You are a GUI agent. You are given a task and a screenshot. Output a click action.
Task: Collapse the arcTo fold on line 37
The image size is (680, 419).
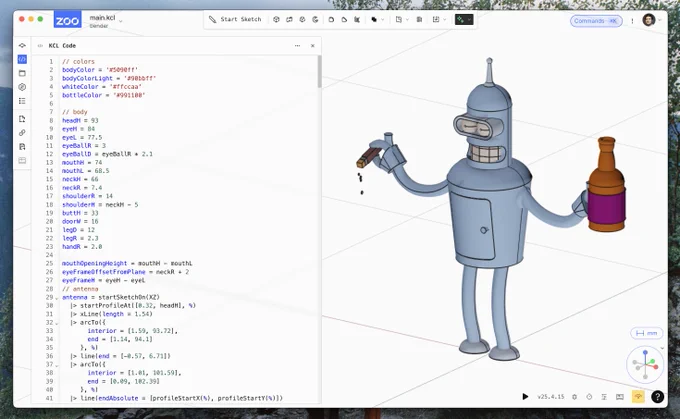coord(56,365)
